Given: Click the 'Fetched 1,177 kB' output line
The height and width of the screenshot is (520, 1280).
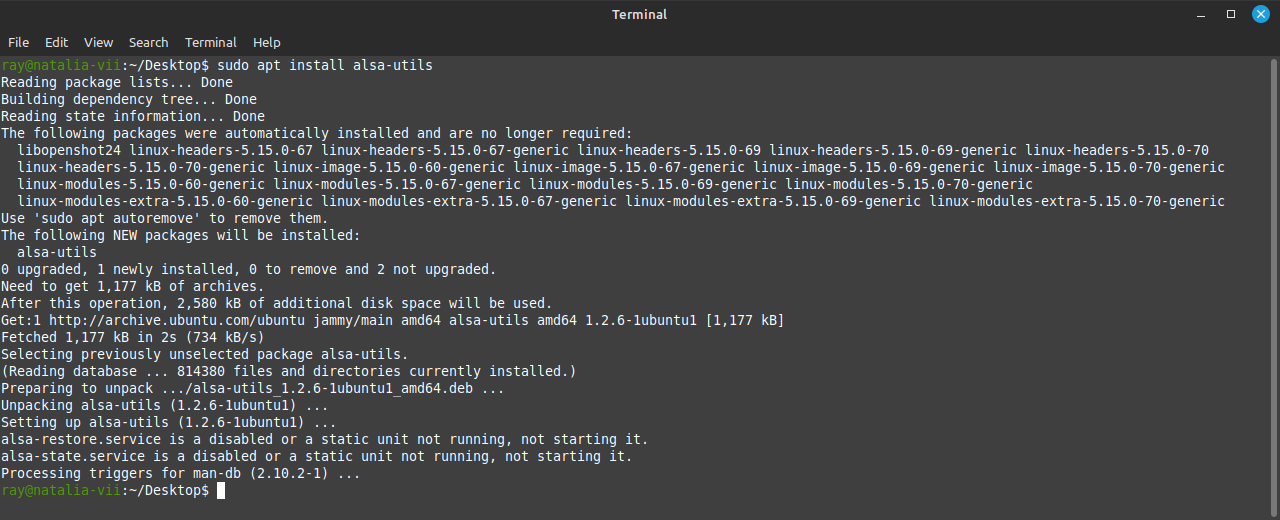Looking at the screenshot, I should tap(132, 337).
